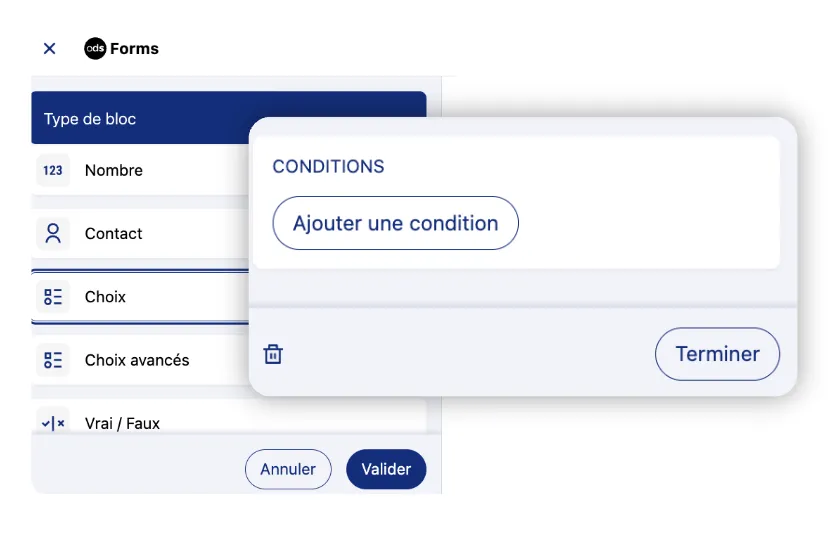Pick the Contact block type label
This screenshot has height=536, width=834.
pos(113,233)
